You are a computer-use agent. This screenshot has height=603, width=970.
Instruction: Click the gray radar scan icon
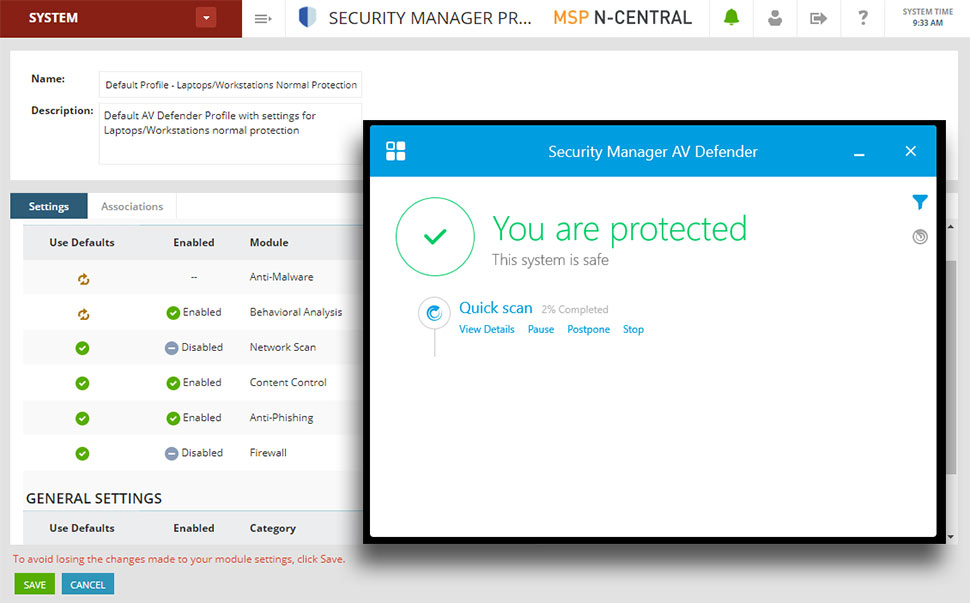pos(920,237)
